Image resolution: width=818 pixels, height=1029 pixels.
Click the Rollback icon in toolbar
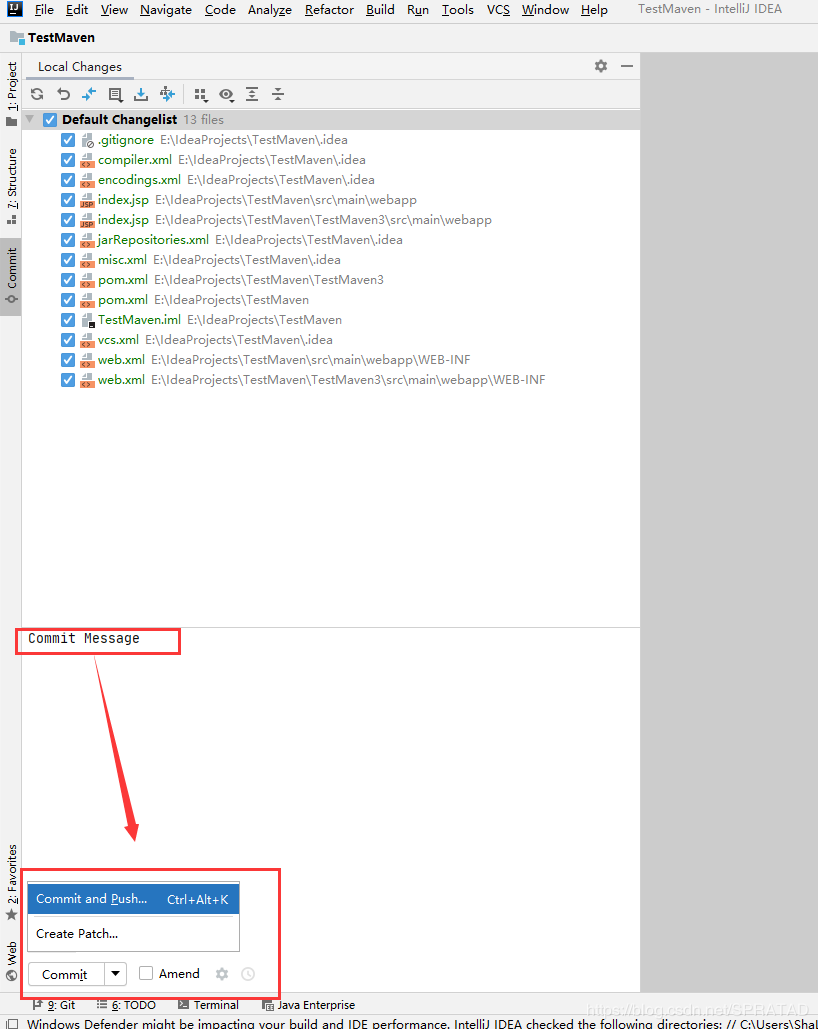pos(63,94)
